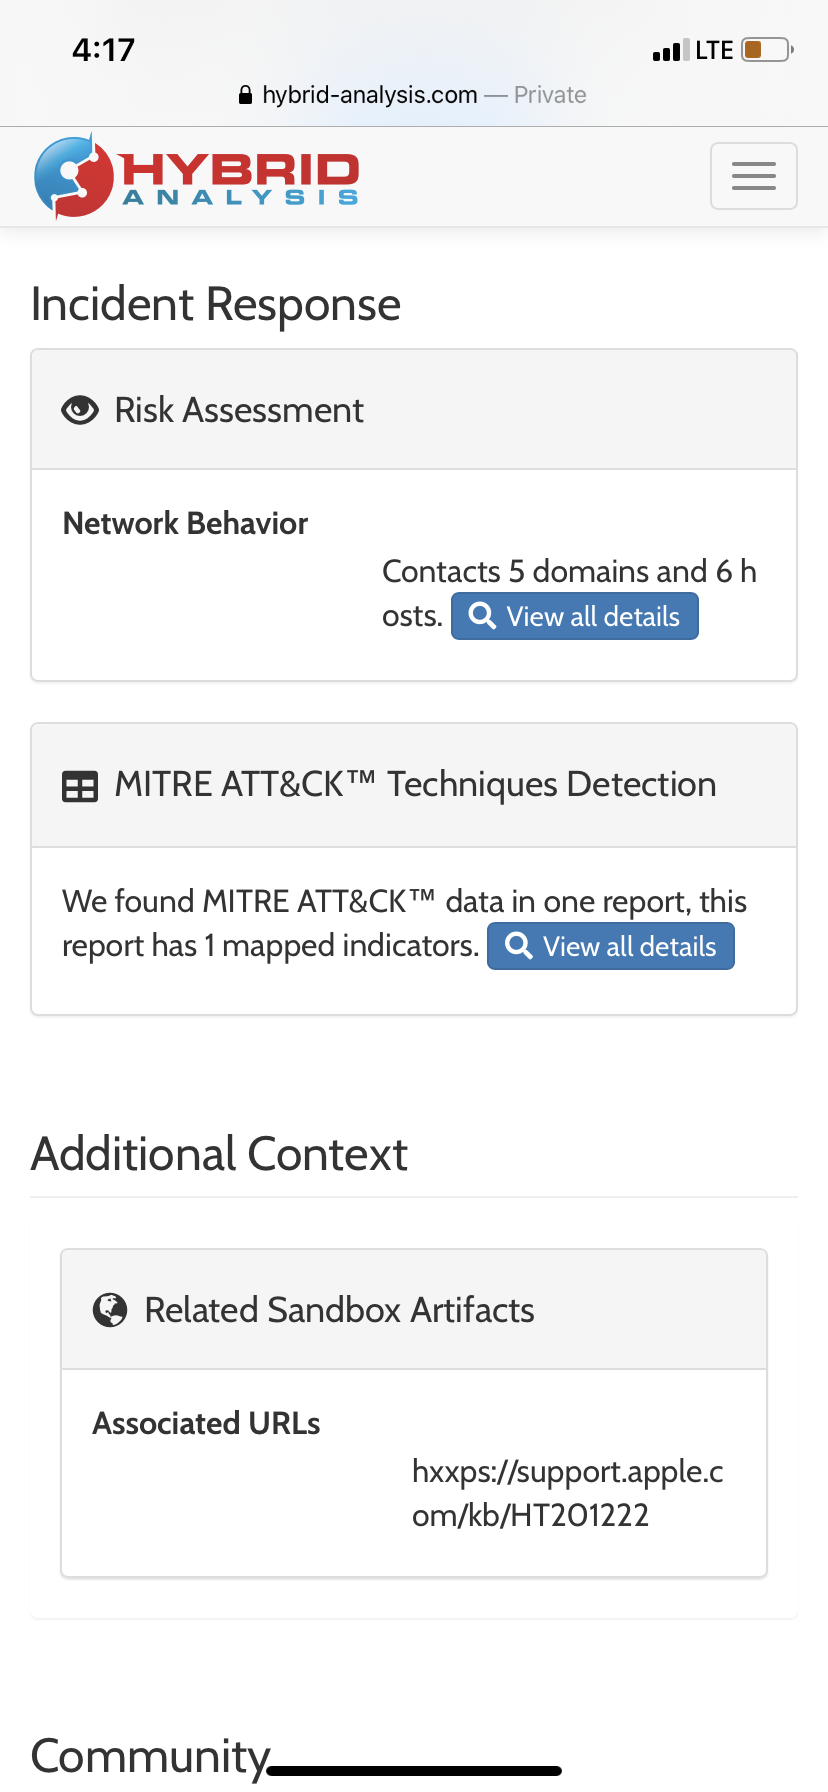Image resolution: width=828 pixels, height=1792 pixels.
Task: Select the Risk Assessment panel header
Action: (x=414, y=410)
